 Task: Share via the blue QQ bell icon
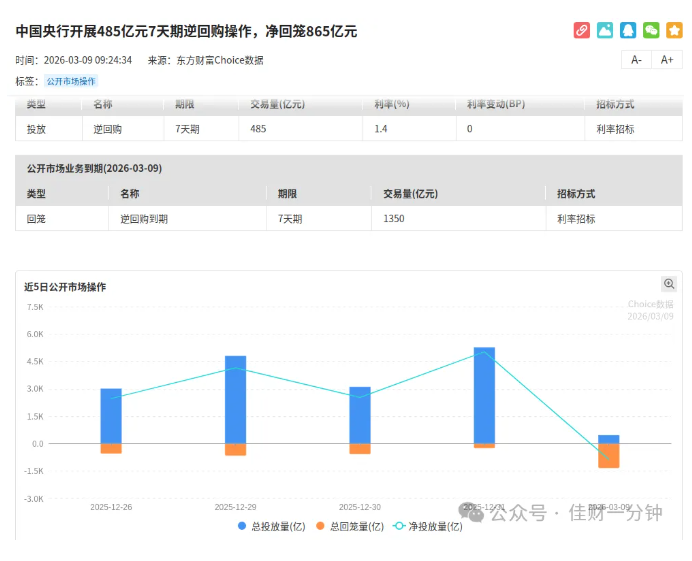pos(628,30)
